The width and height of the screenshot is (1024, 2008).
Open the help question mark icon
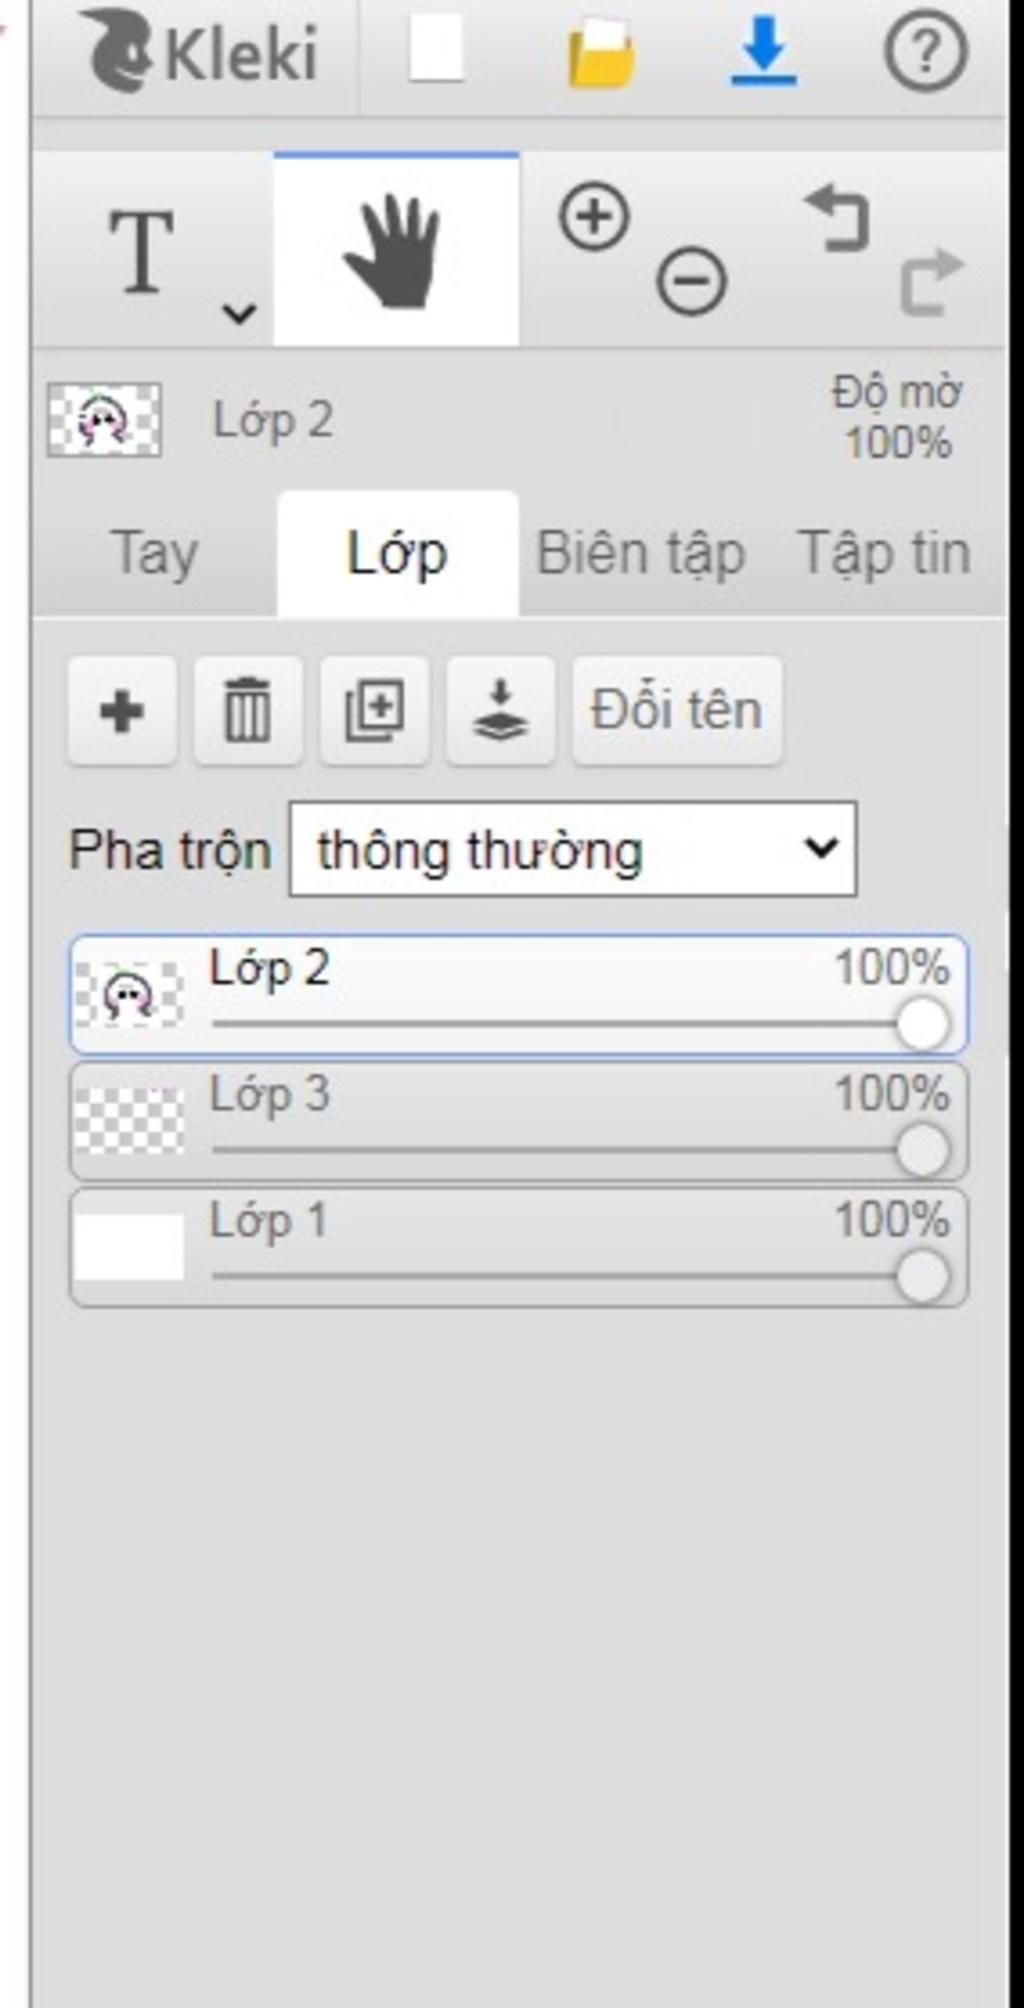point(926,50)
